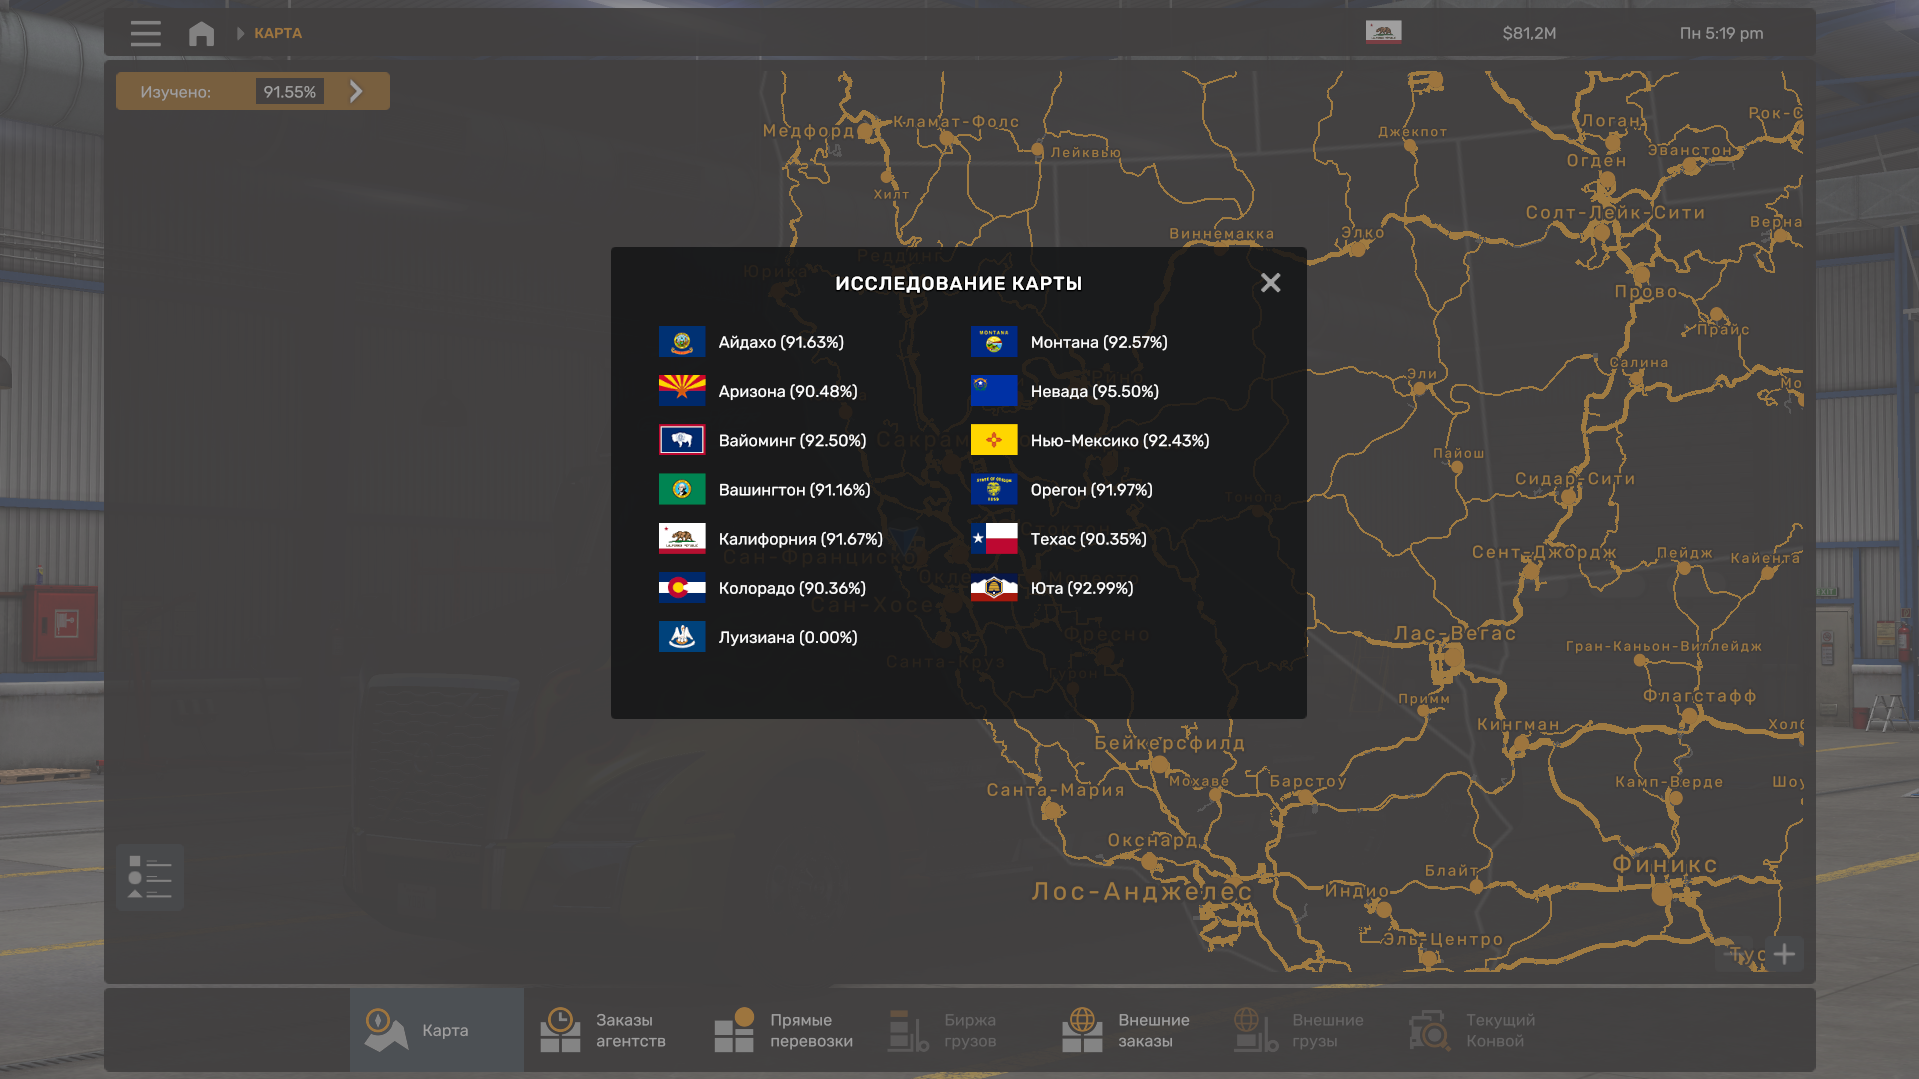1919x1079 pixels.
Task: Click the Wyoming flag icon
Action: point(682,440)
